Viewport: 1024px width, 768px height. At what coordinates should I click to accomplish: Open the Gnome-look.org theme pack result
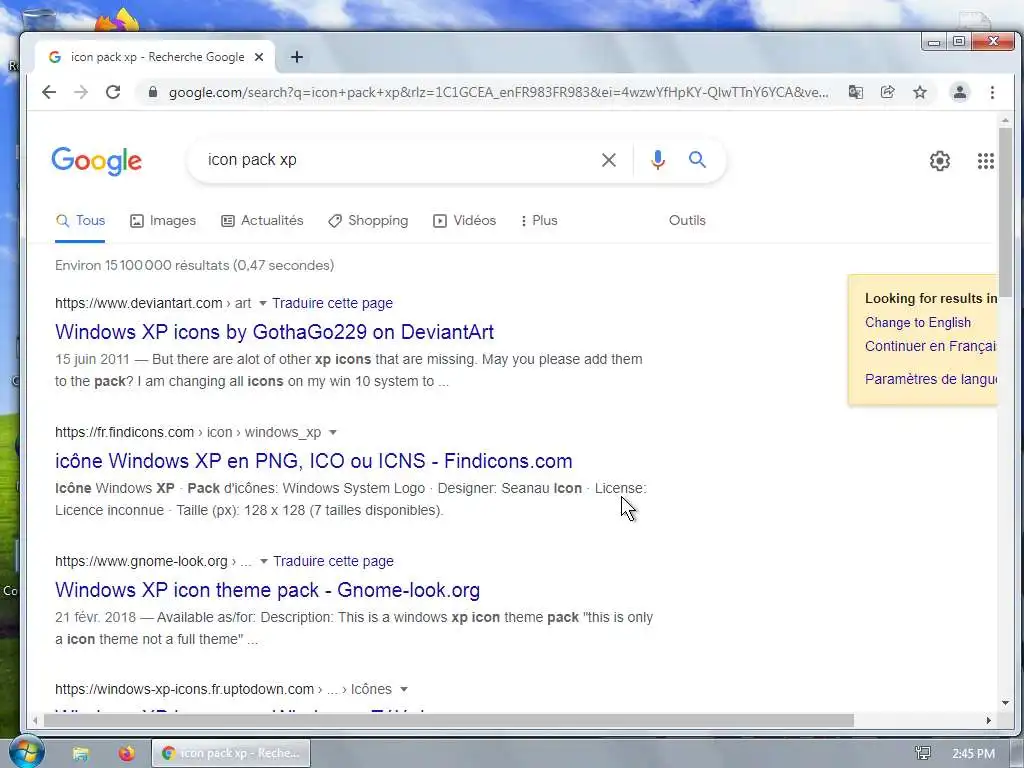(267, 590)
